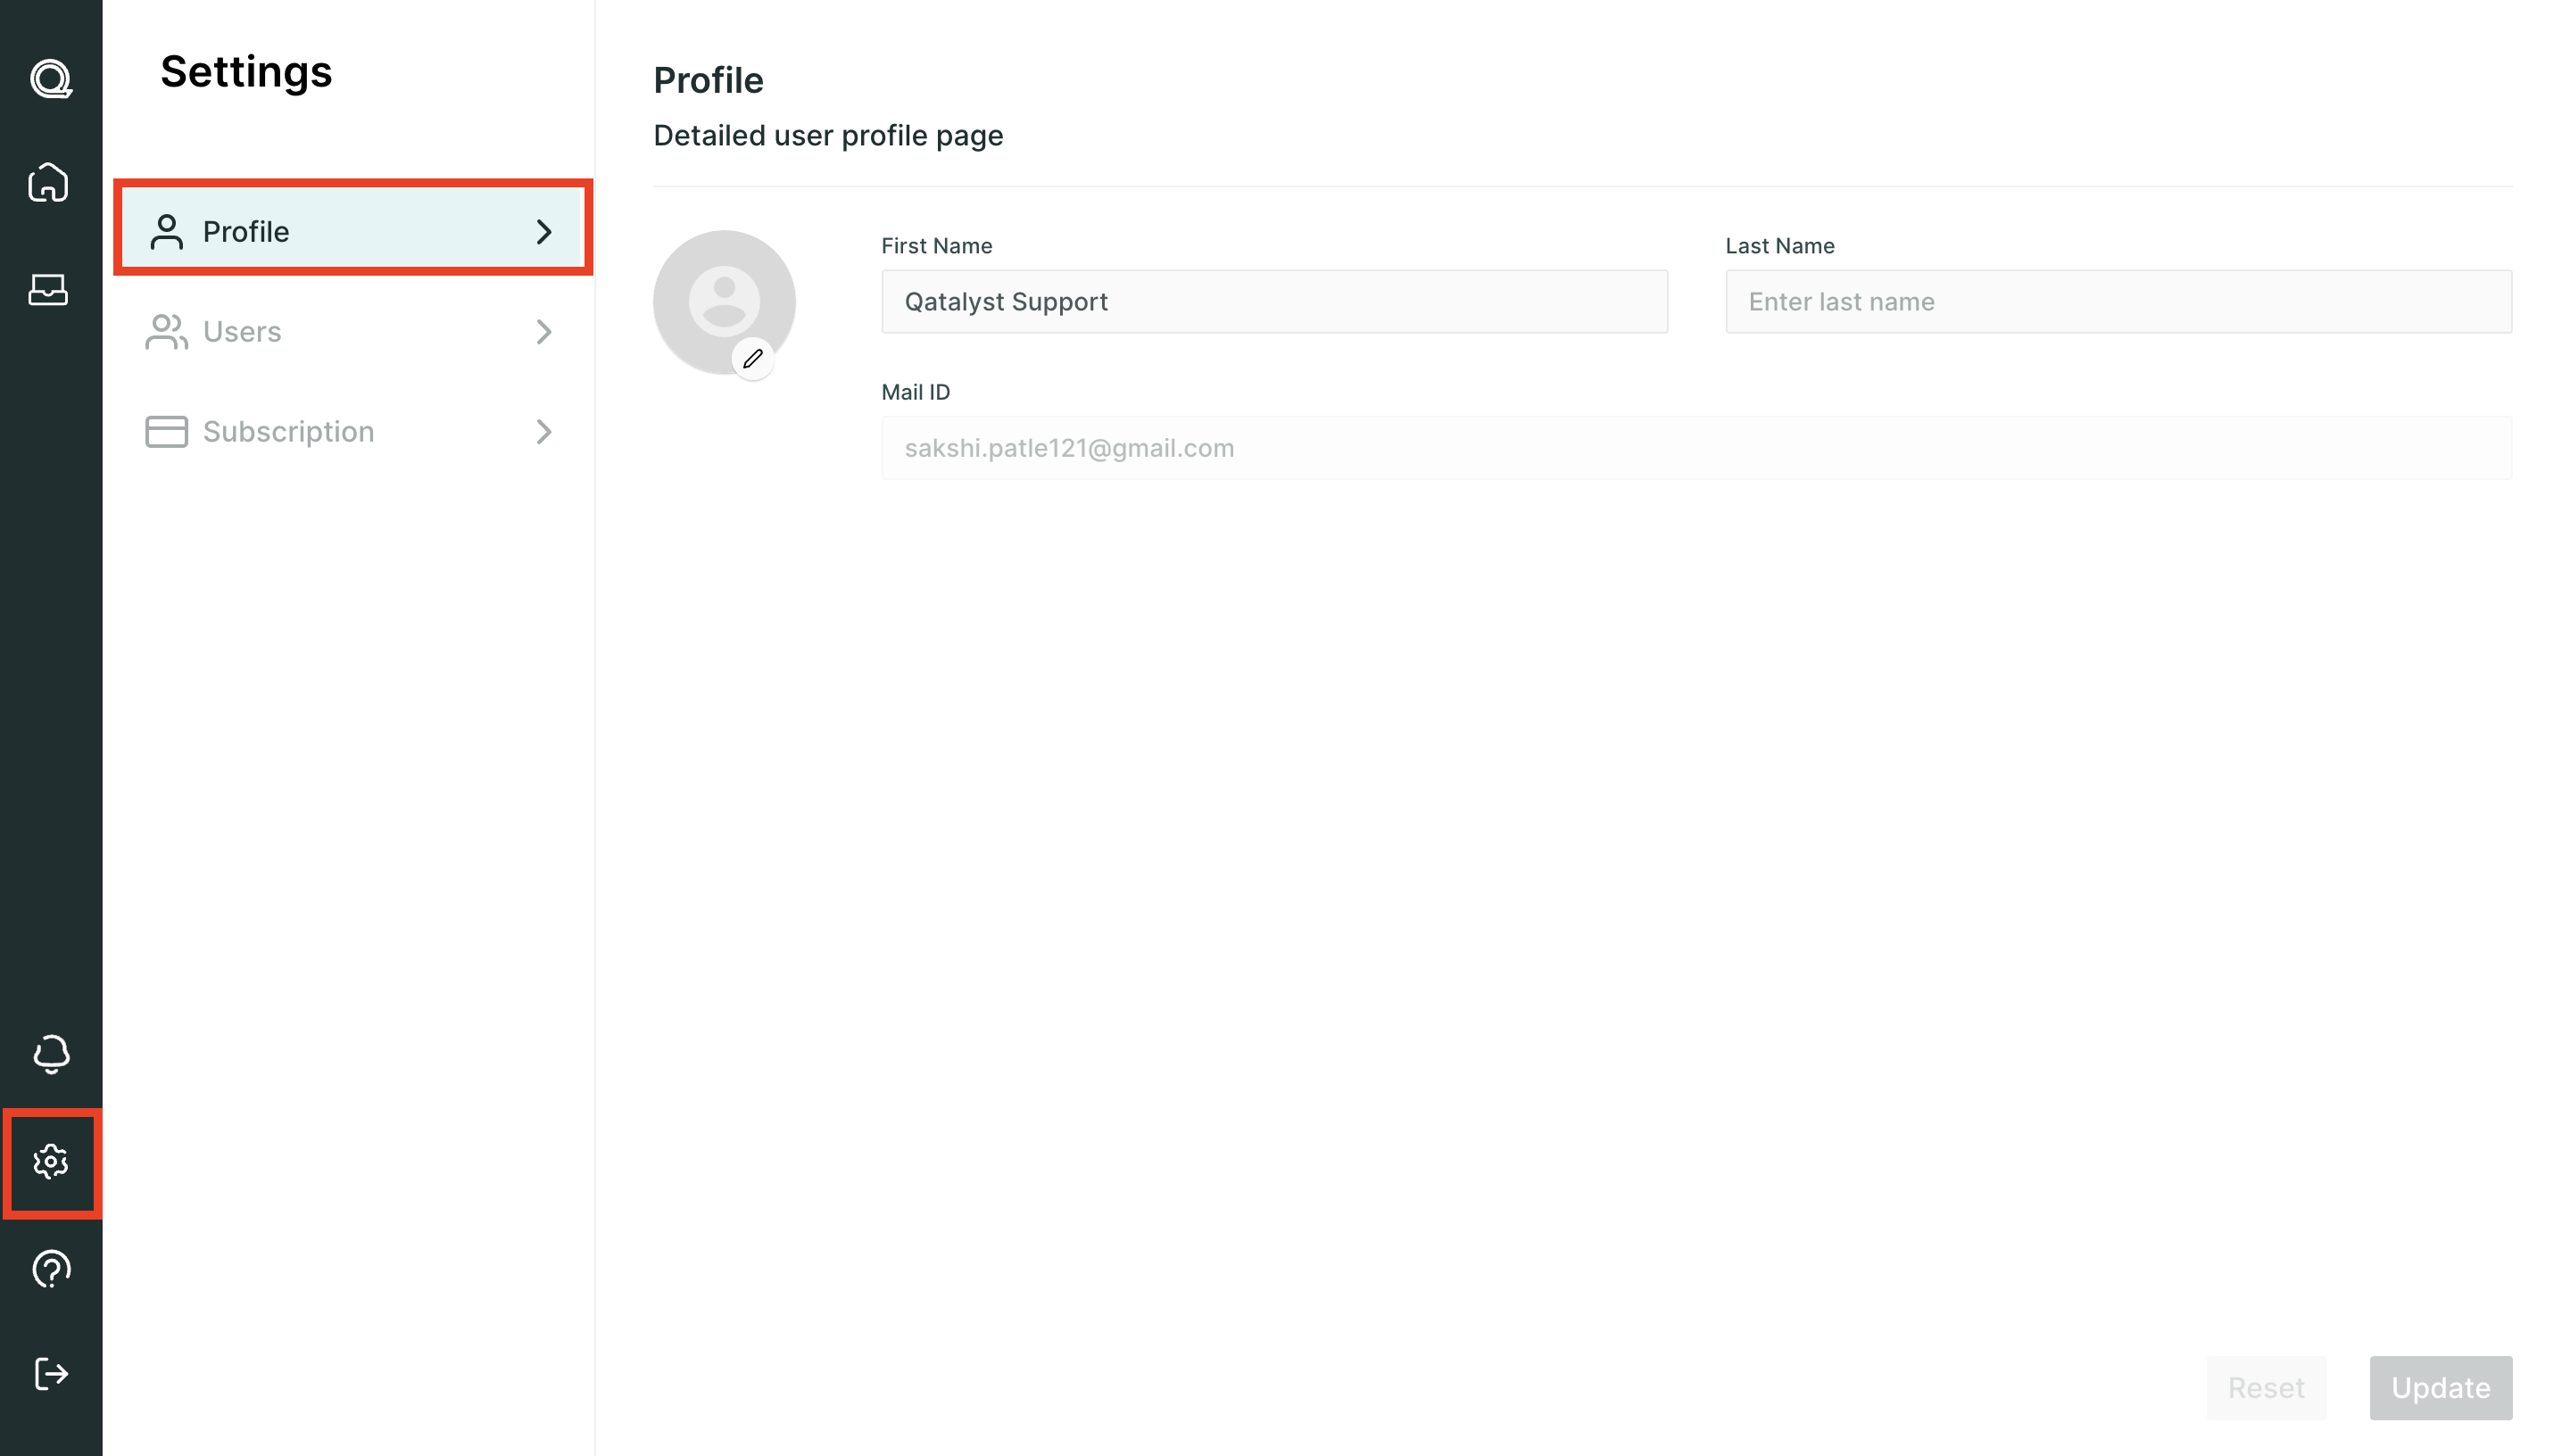This screenshot has height=1456, width=2570.
Task: Click the profile avatar placeholder image
Action: 724,302
